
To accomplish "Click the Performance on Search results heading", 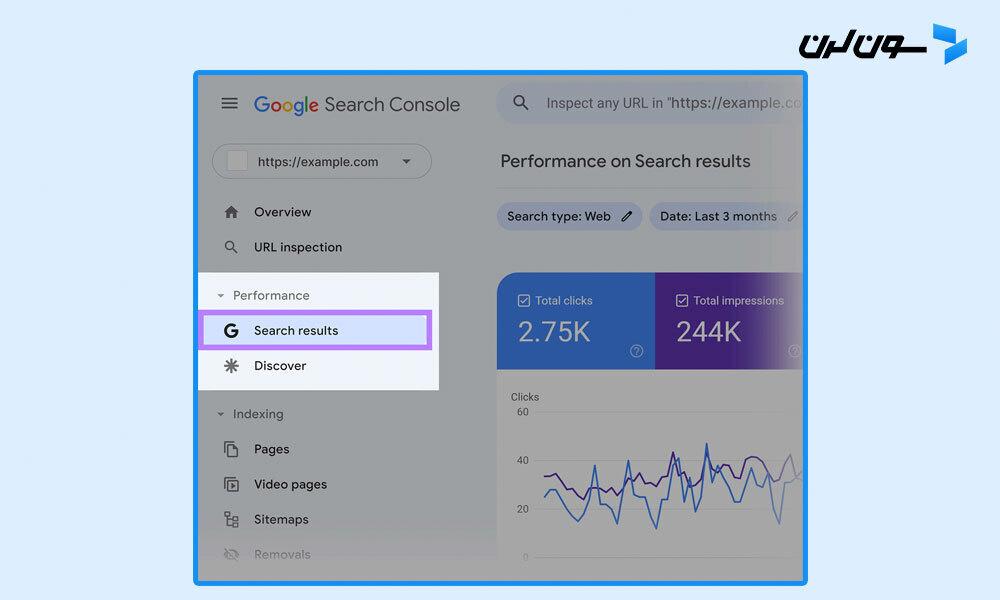I will pyautogui.click(x=625, y=161).
